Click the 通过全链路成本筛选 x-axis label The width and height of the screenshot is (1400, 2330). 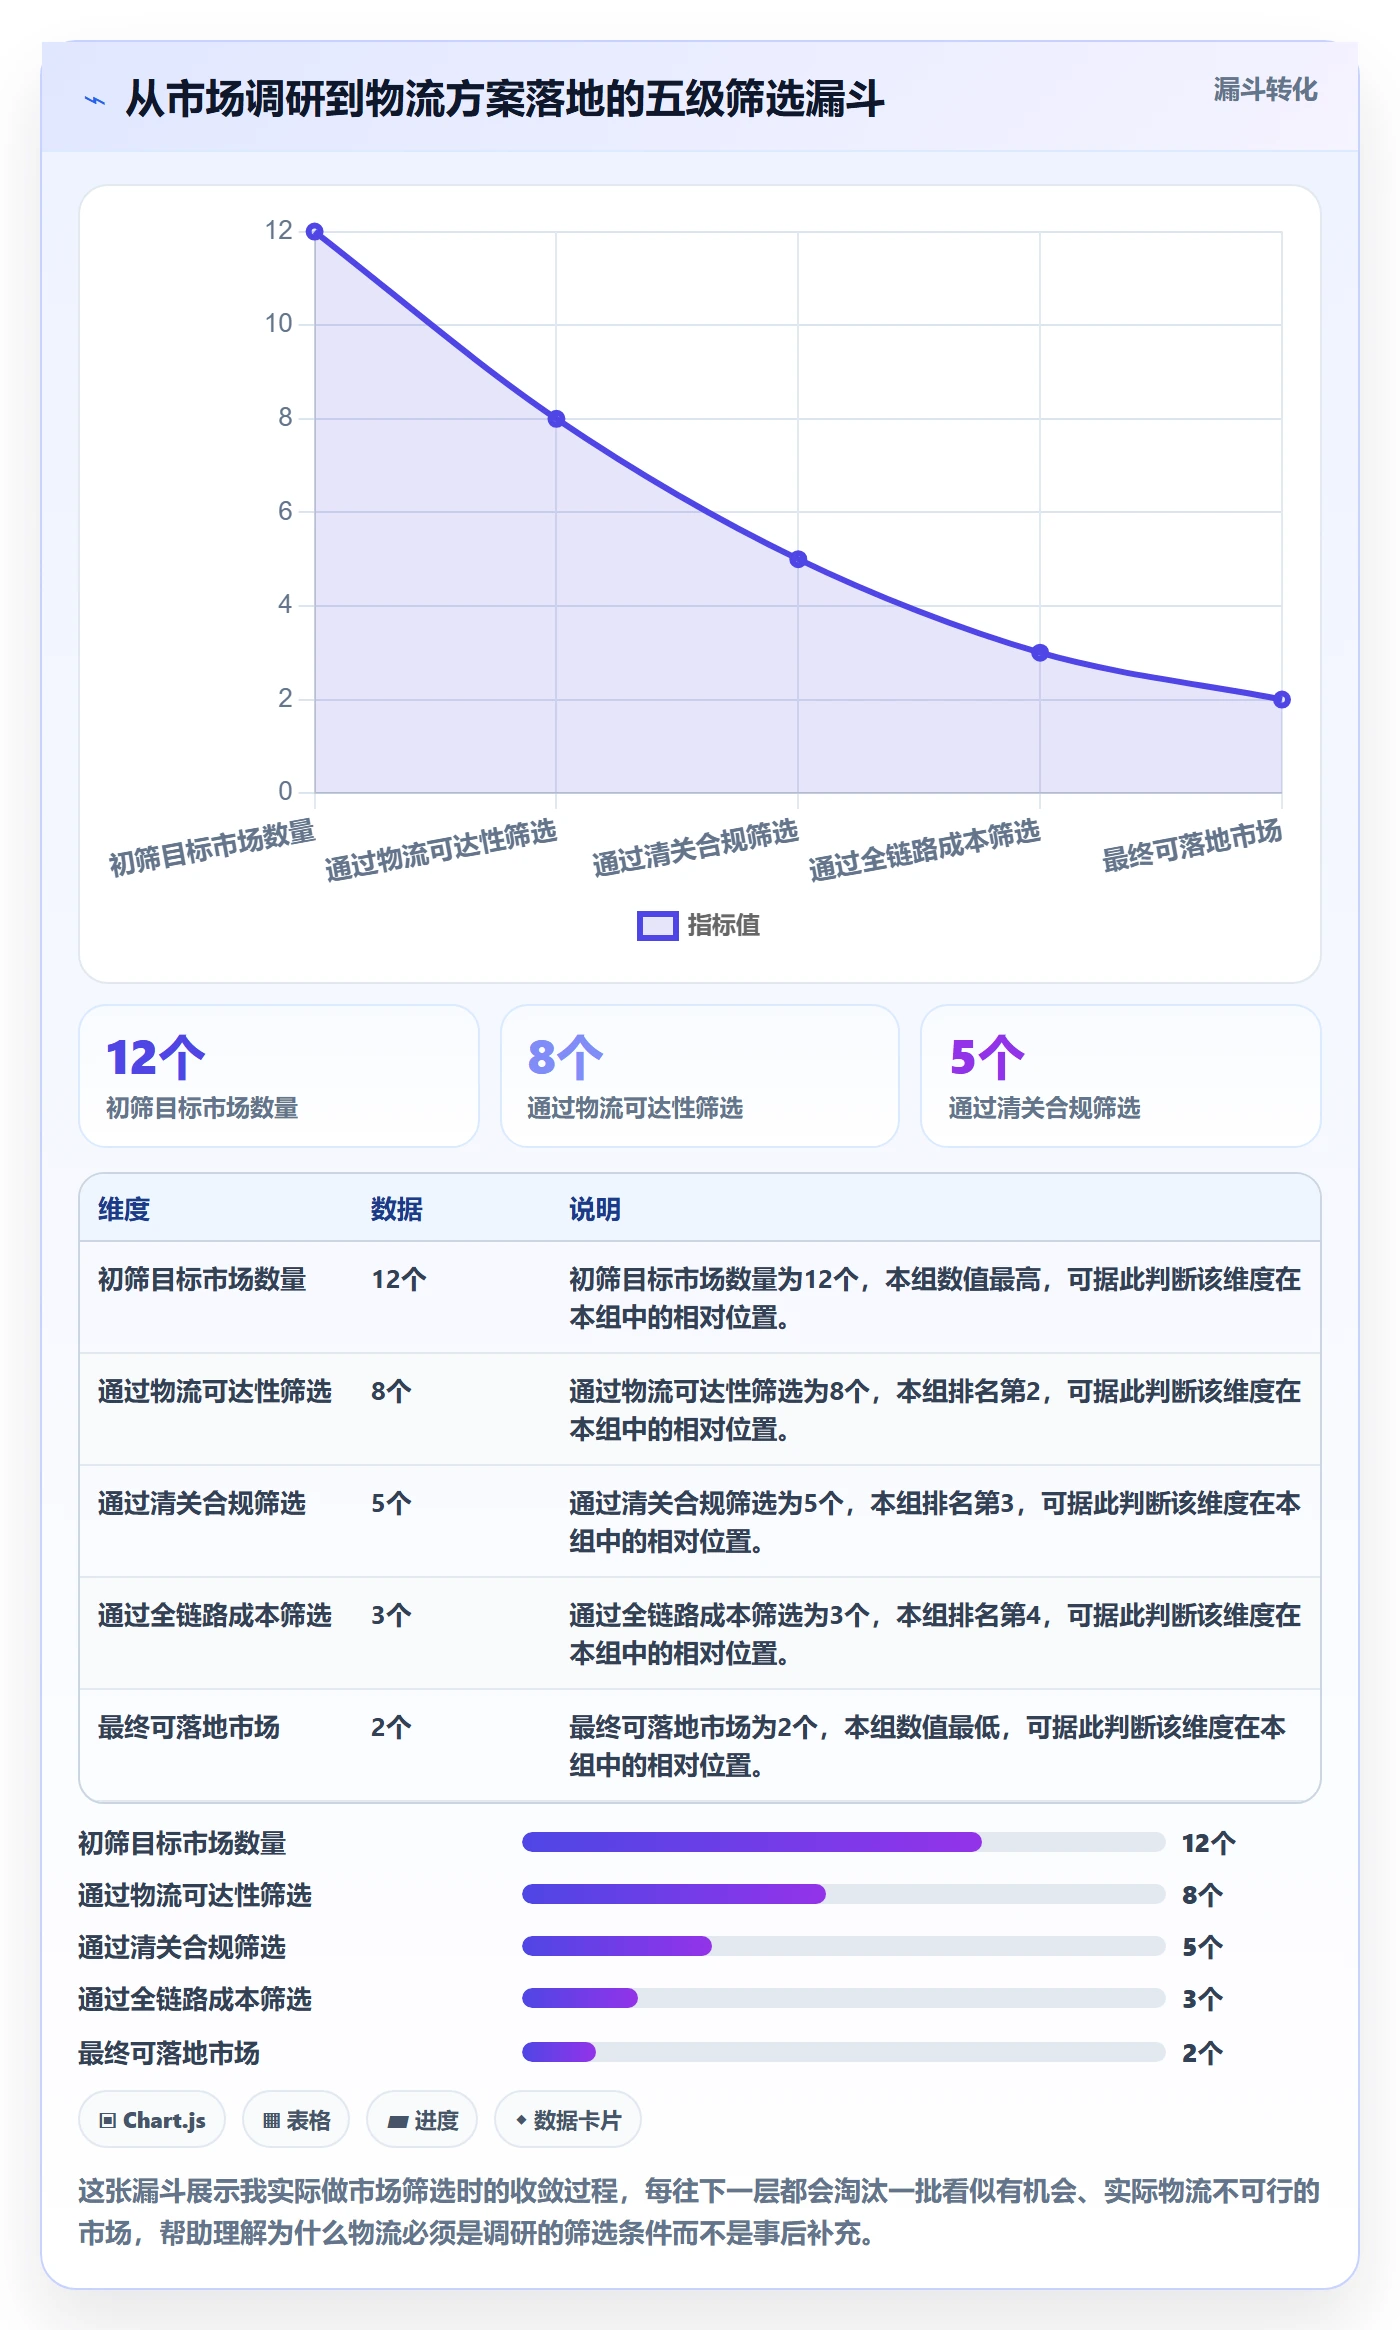[925, 850]
